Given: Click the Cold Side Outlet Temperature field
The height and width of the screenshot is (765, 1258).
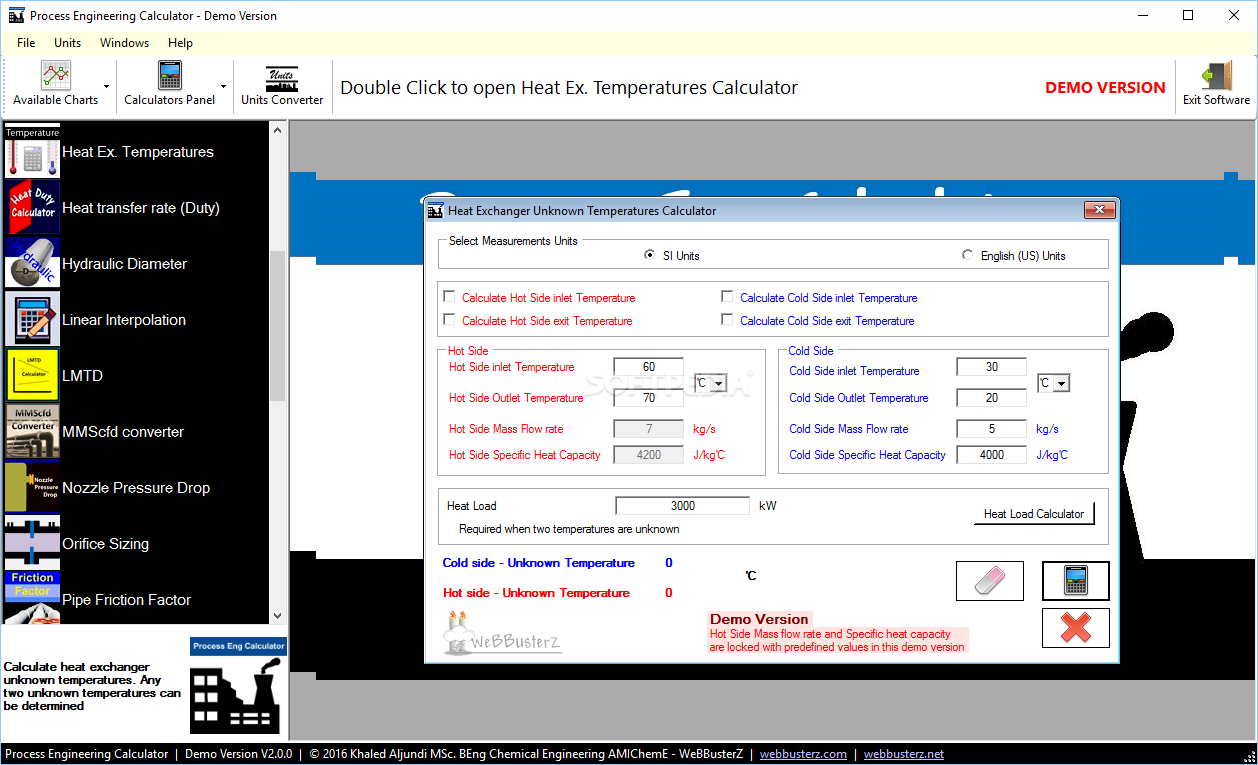Looking at the screenshot, I should coord(991,397).
